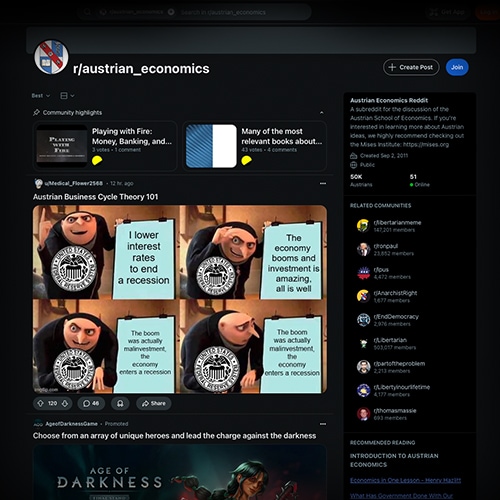
Task: Click the Create Post button
Action: pos(411,67)
